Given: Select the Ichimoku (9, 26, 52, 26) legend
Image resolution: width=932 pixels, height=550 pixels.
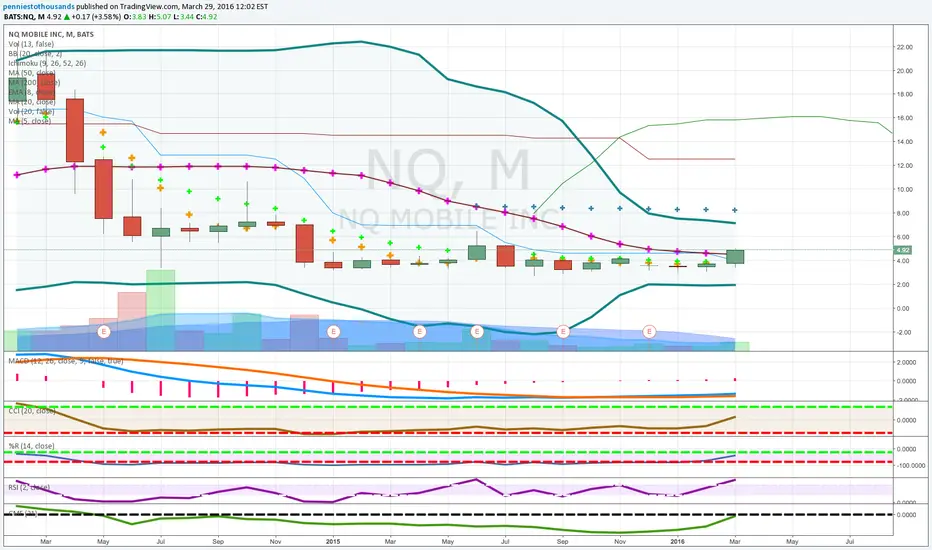Looking at the screenshot, I should pyautogui.click(x=47, y=63).
